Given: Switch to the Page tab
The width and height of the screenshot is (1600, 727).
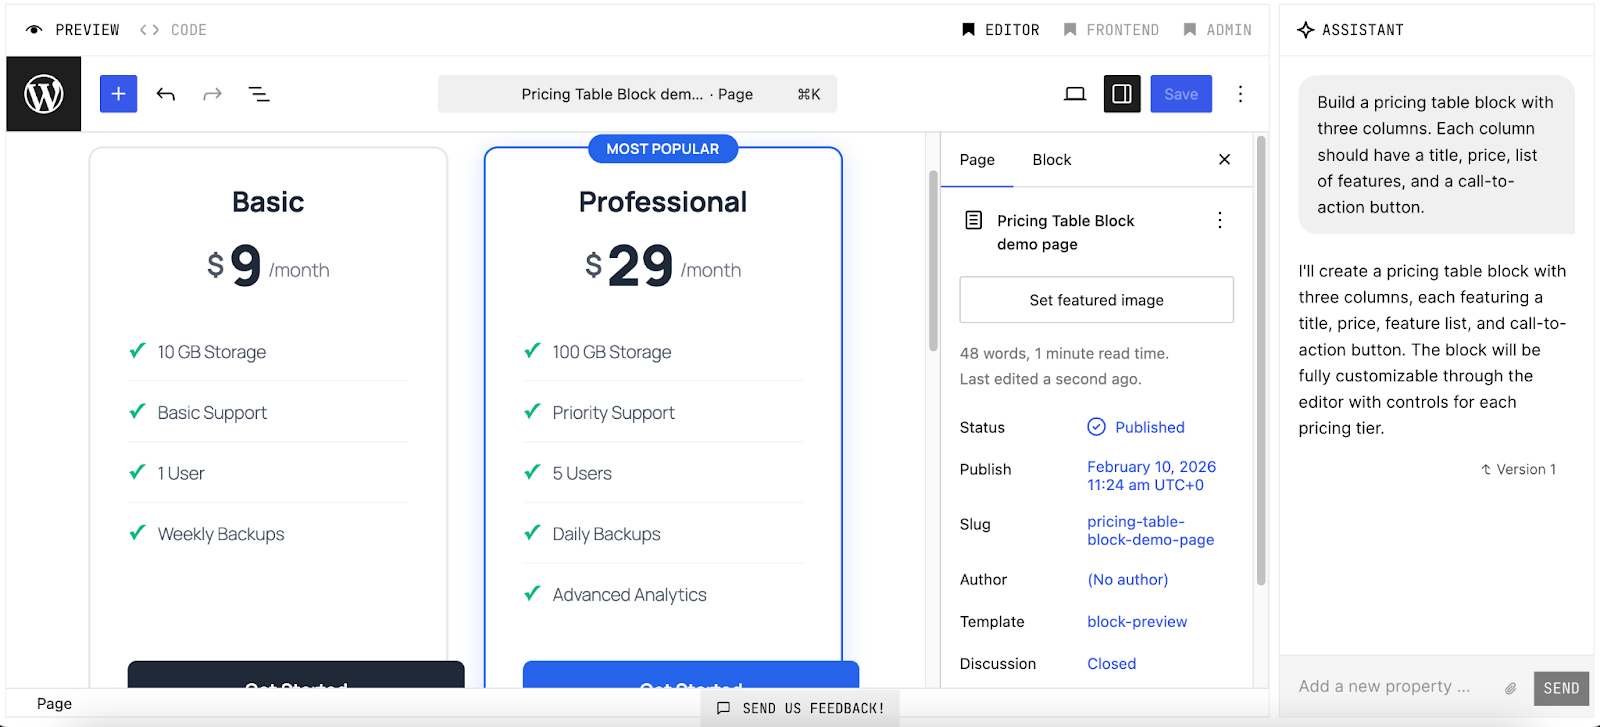Looking at the screenshot, I should pos(977,160).
